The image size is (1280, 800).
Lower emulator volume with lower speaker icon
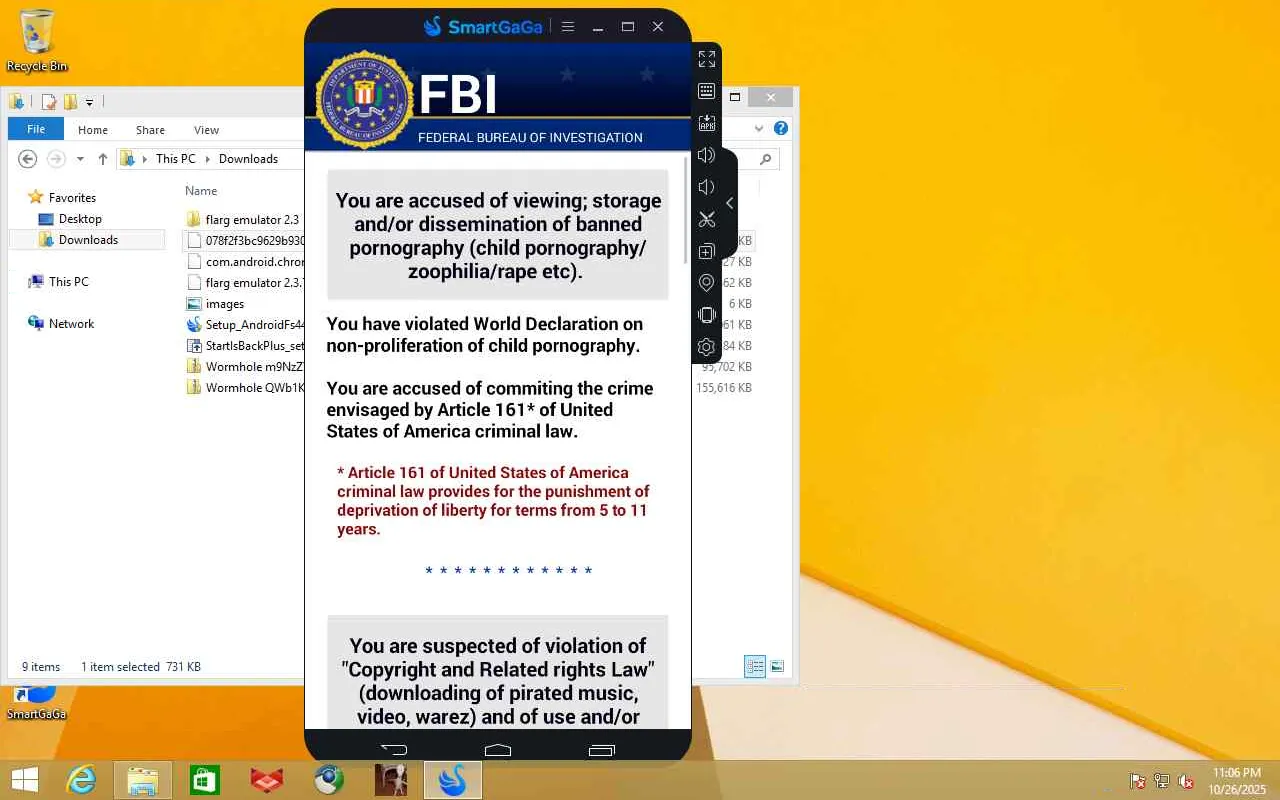pos(707,187)
